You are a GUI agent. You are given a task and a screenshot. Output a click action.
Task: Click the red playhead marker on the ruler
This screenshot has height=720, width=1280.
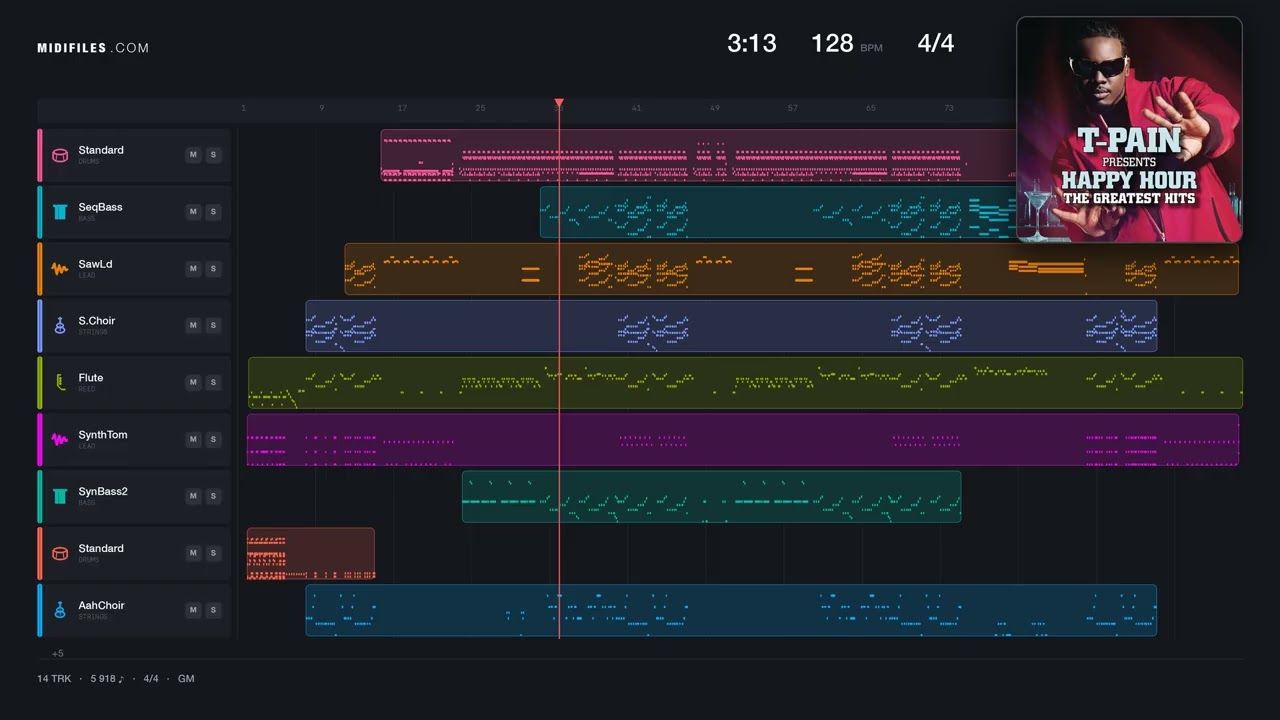click(x=559, y=103)
